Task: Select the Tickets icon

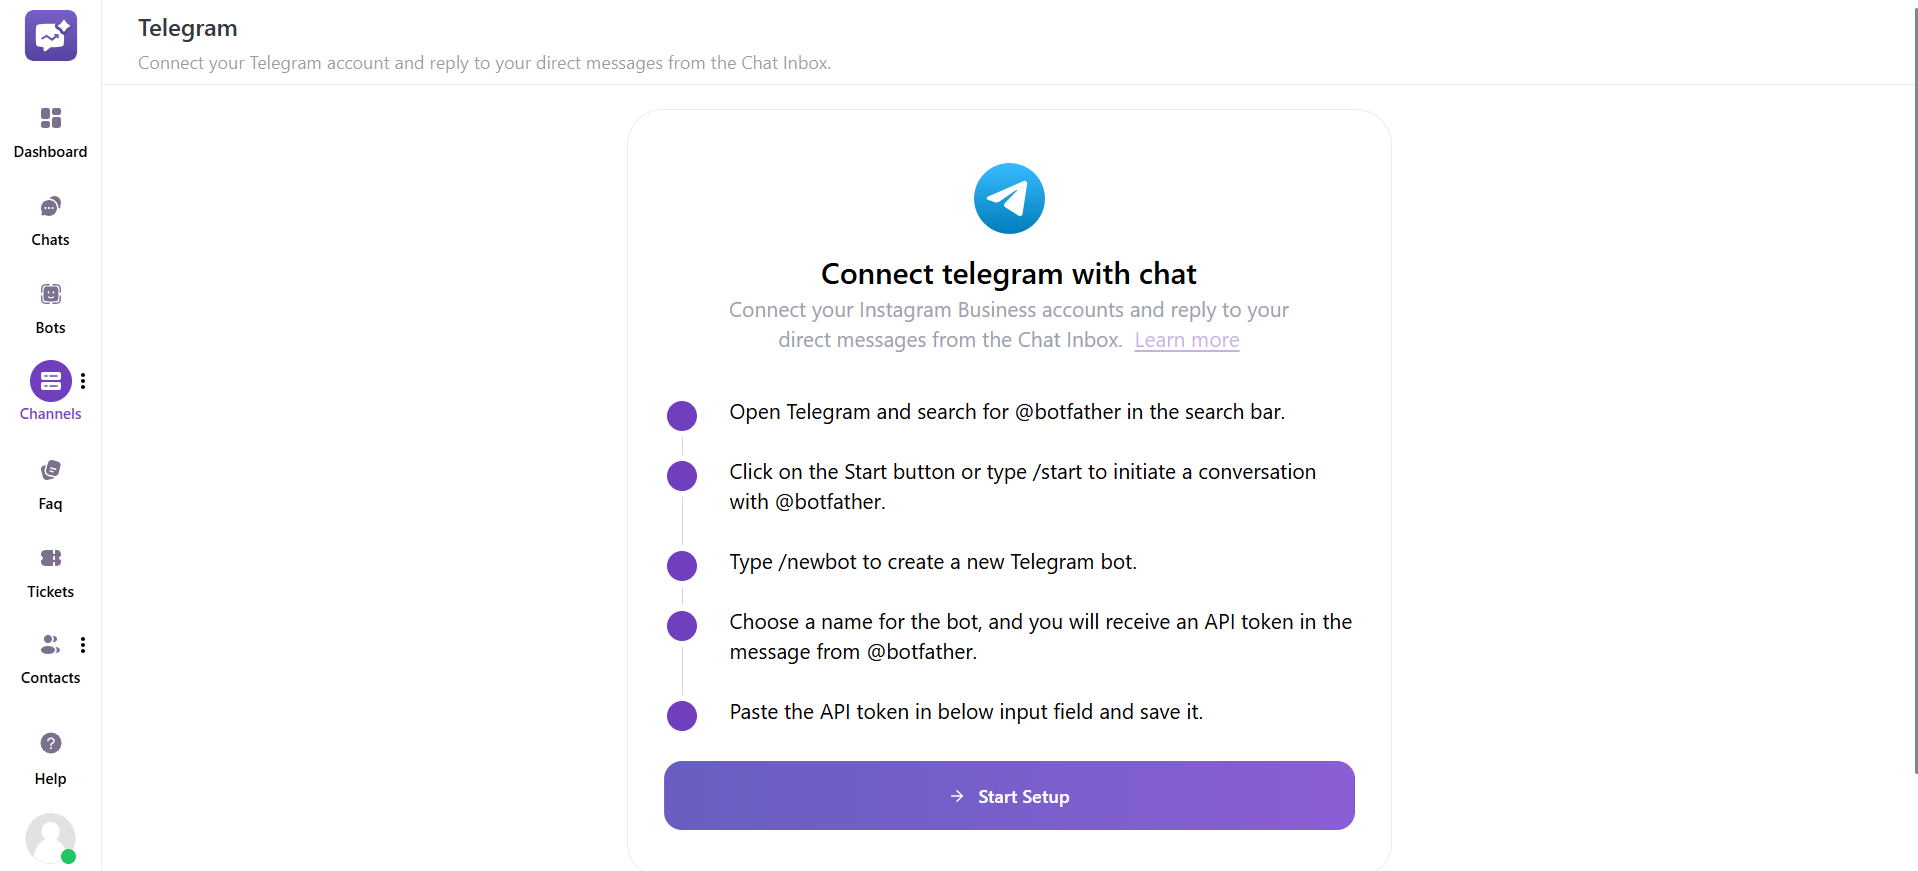Action: click(50, 558)
